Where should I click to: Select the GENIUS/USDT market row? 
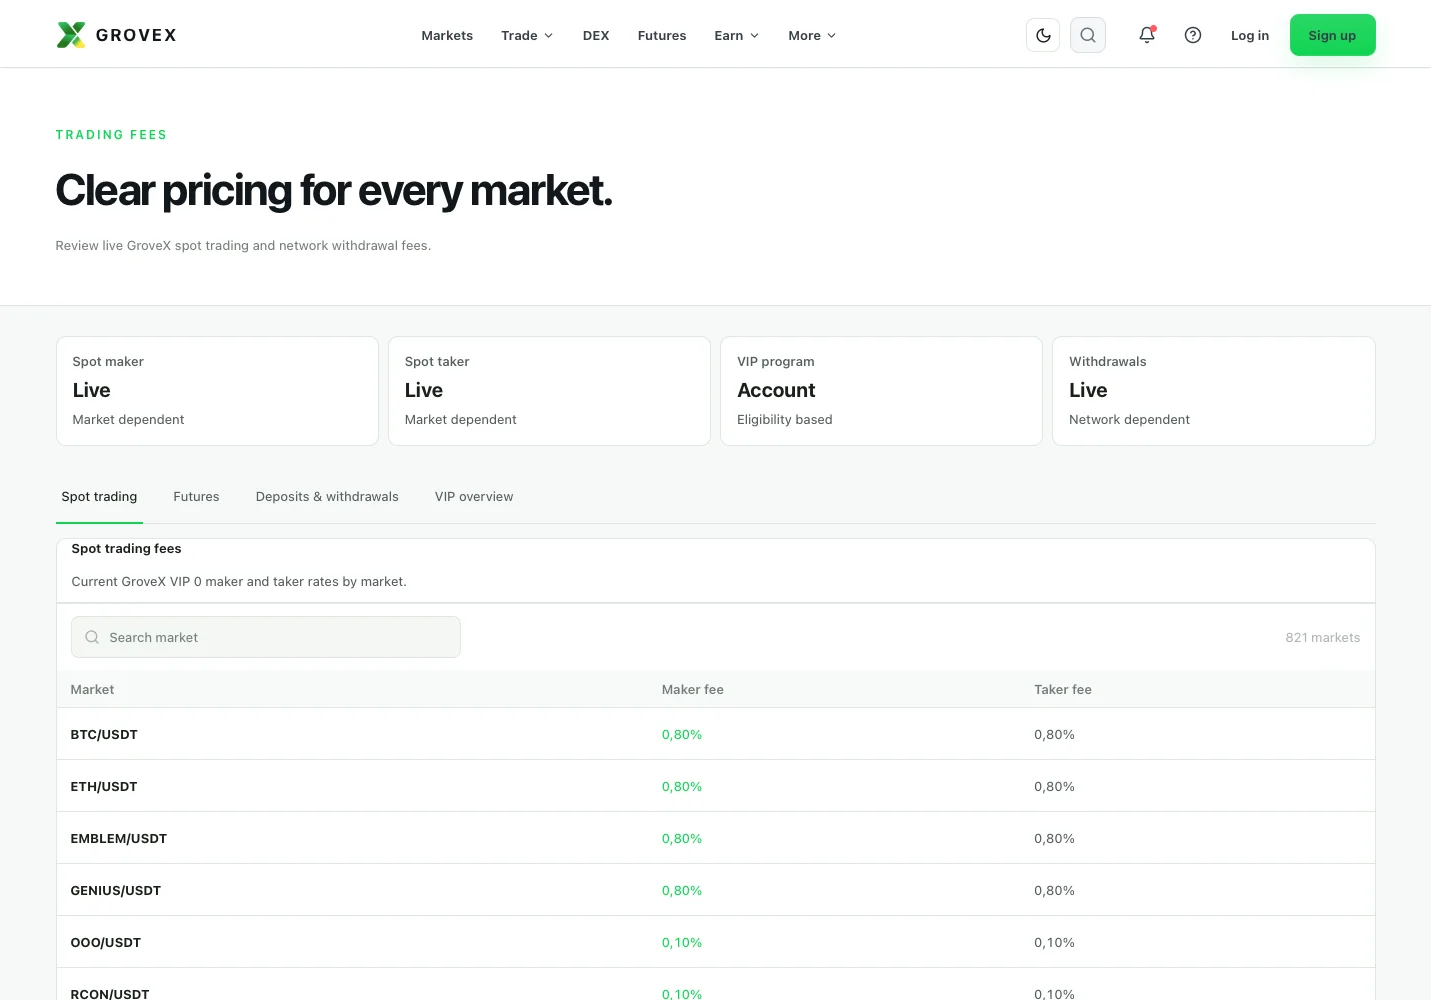(716, 890)
